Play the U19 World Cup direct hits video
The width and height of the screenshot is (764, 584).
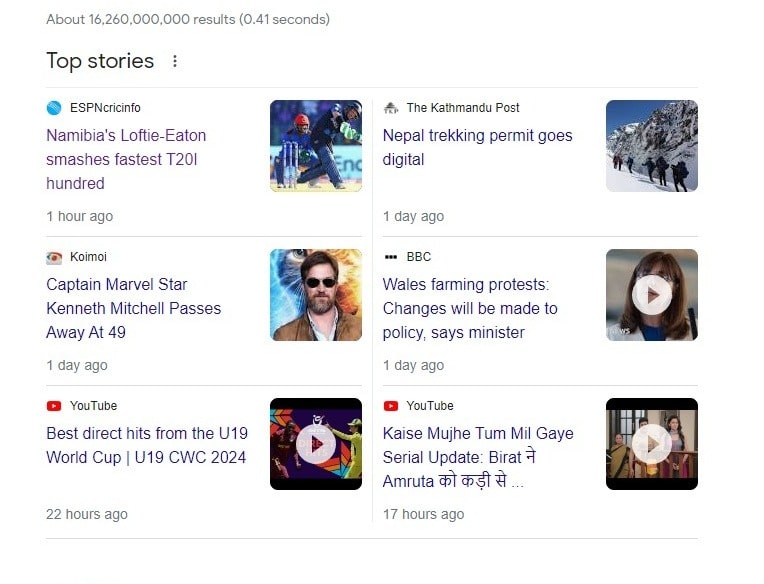point(316,444)
